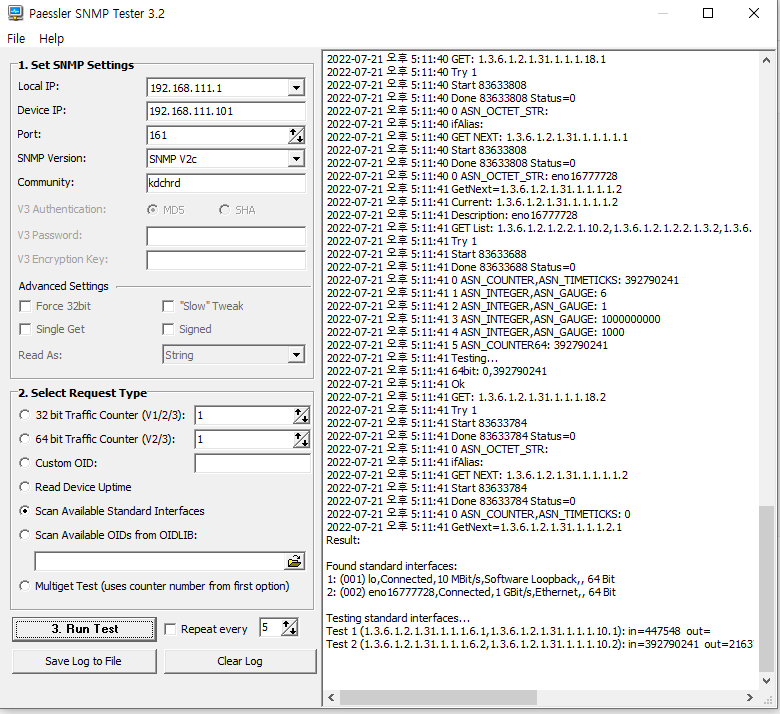Click the 'Found standard interfaces:' log line
This screenshot has width=780, height=714.
pyautogui.click(x=391, y=566)
